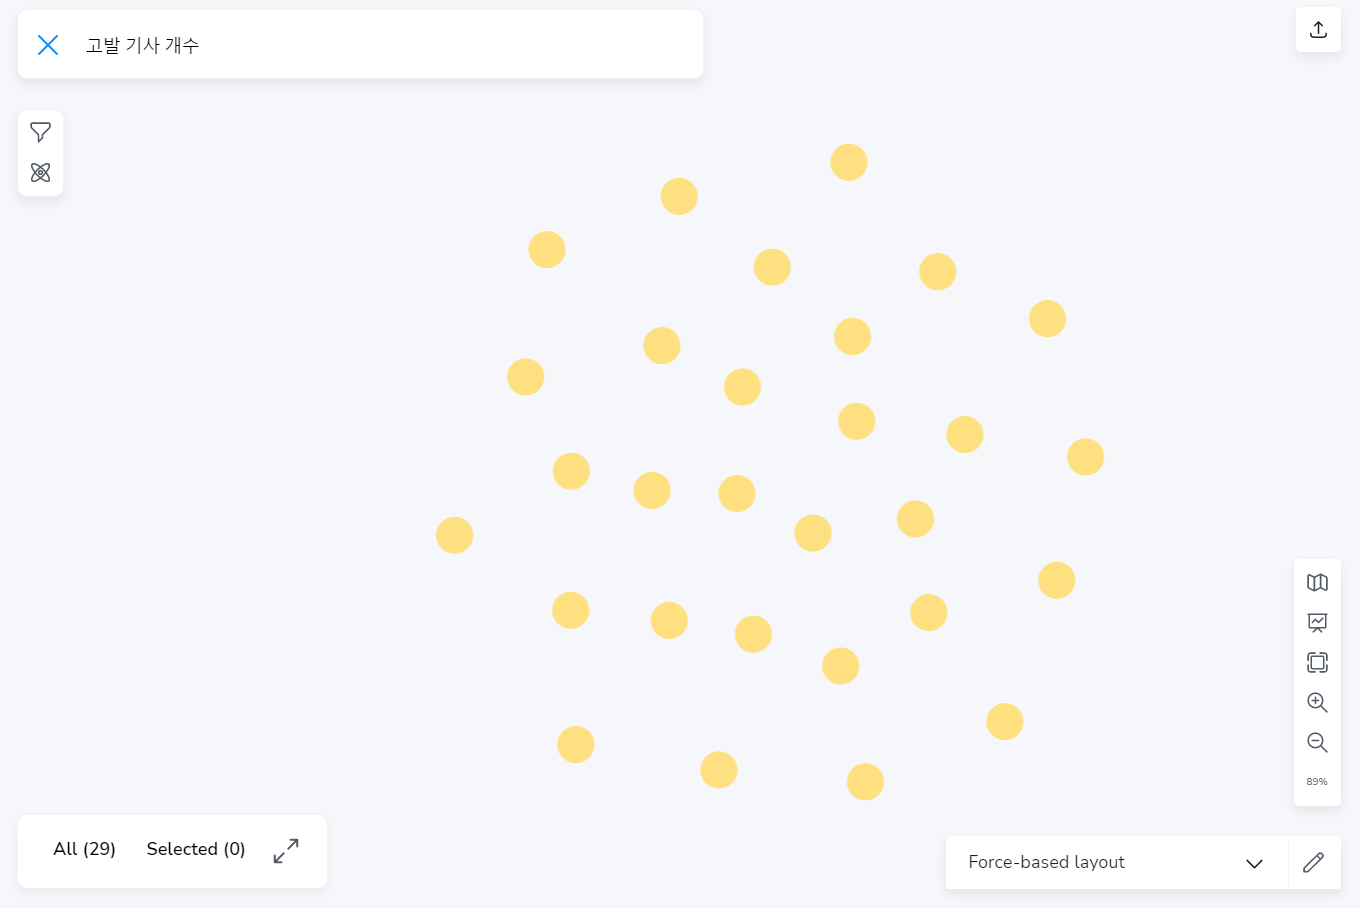Select the topmost yellow node in the graph

pos(849,162)
